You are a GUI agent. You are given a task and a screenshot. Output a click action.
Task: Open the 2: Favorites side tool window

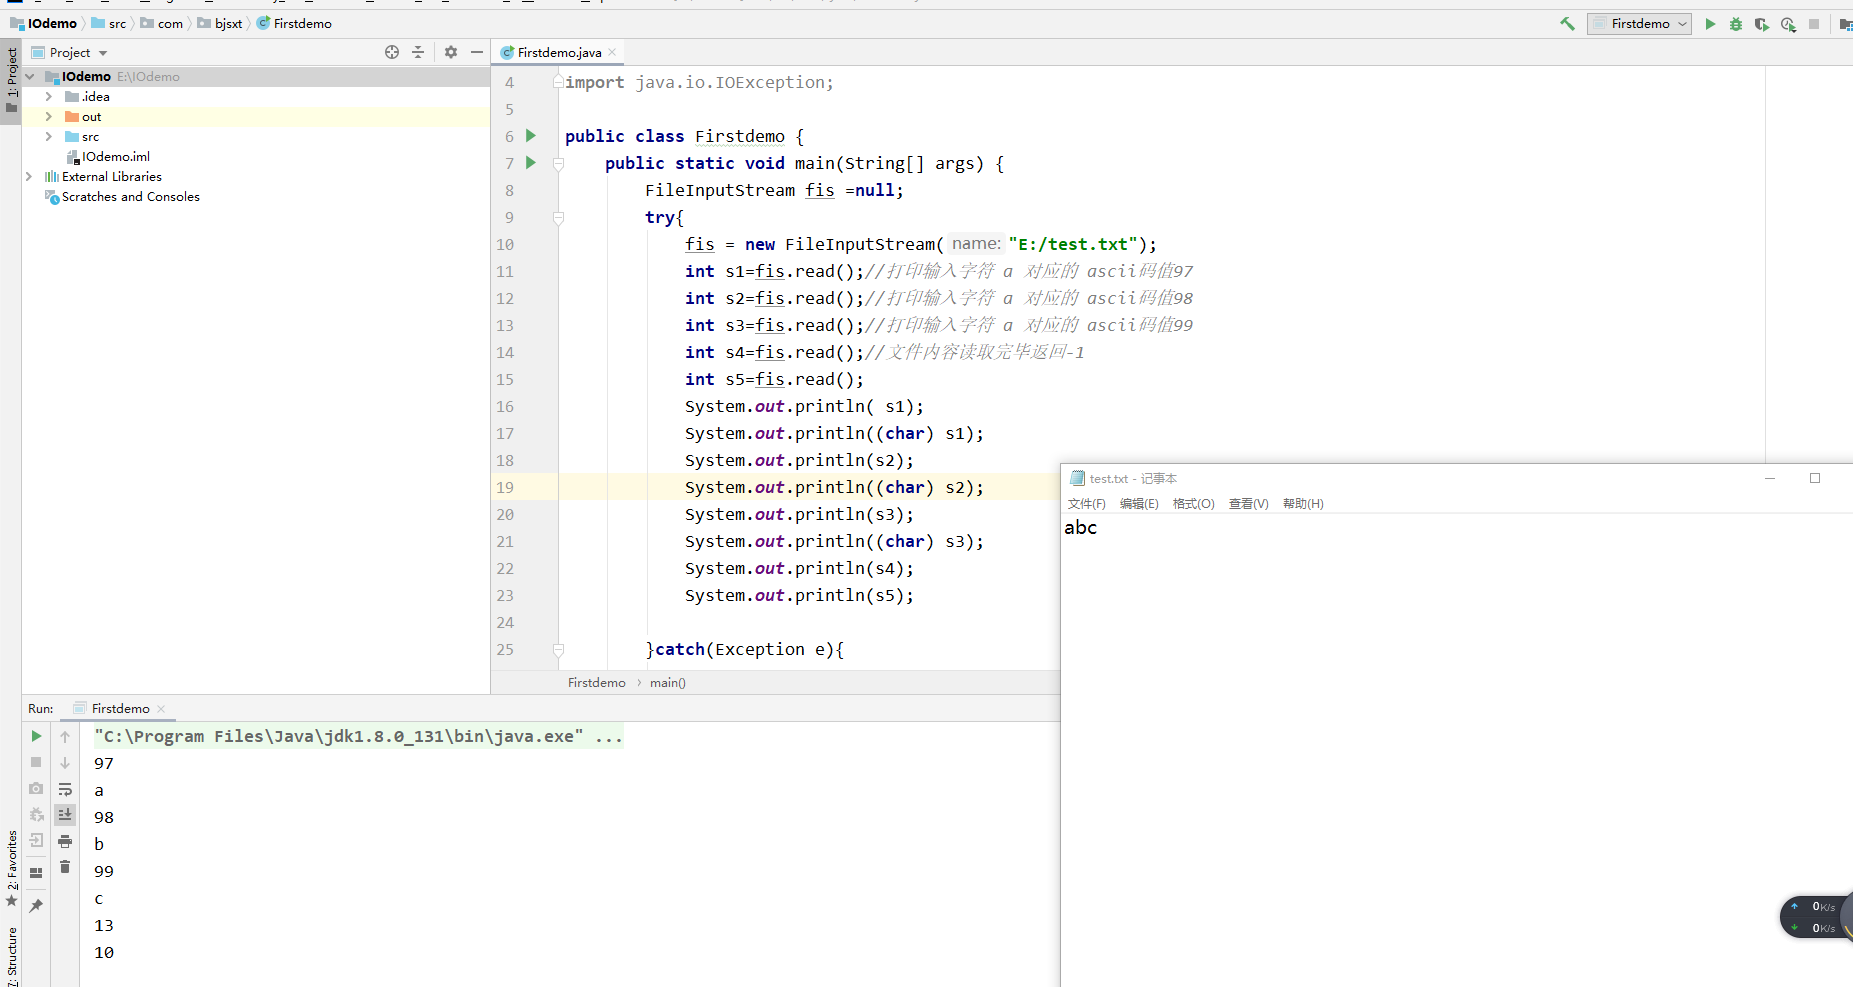[11, 868]
